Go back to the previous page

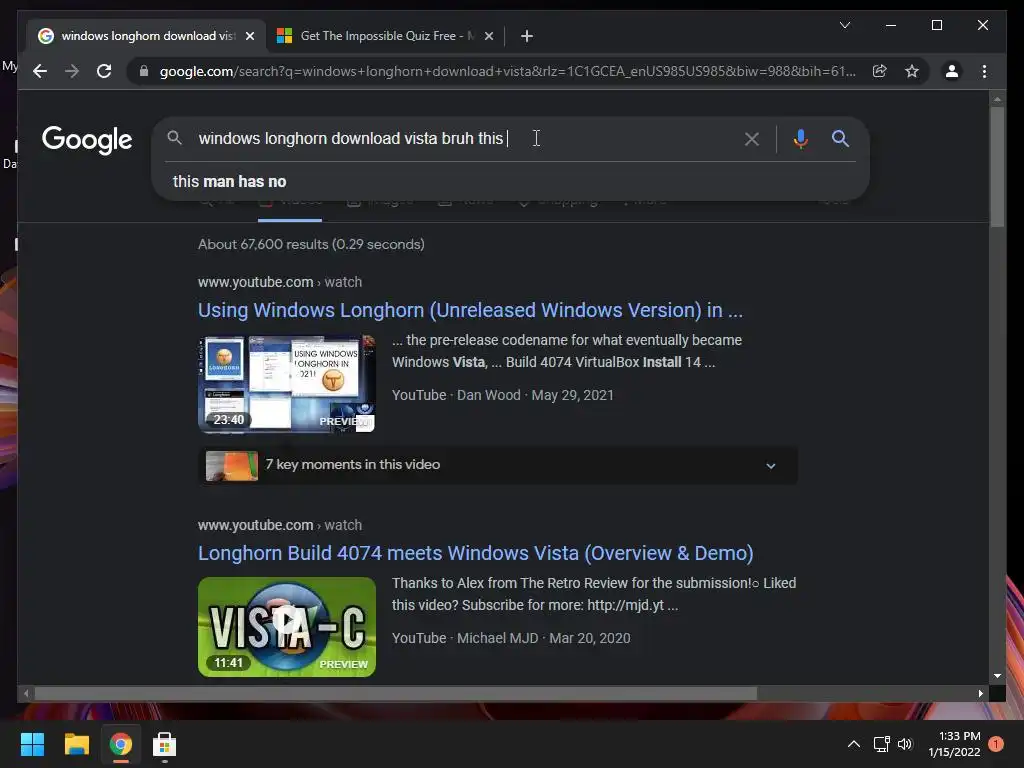click(x=40, y=71)
